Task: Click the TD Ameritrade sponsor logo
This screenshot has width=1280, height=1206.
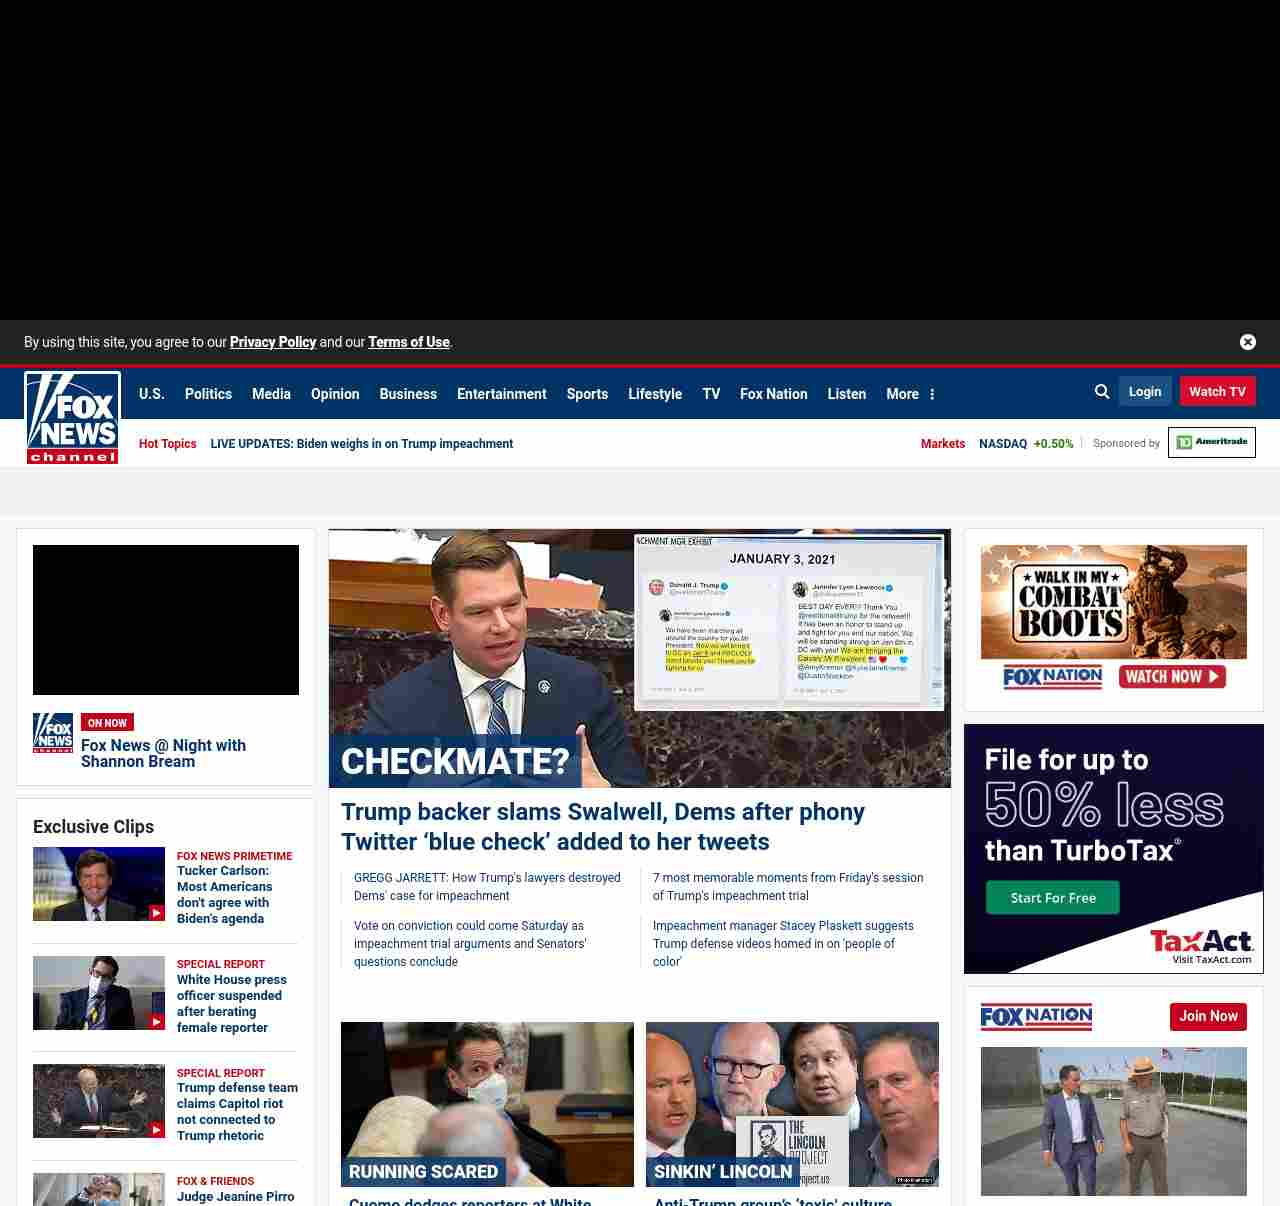Action: pos(1211,442)
